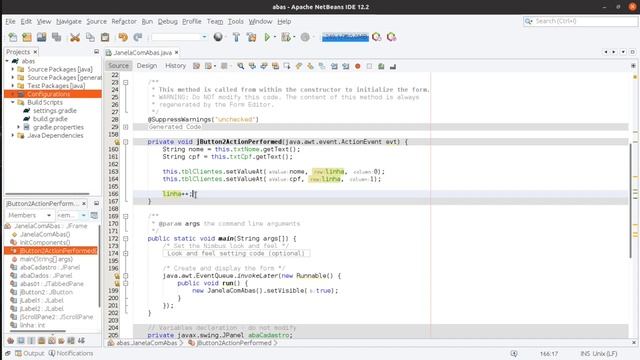
Task: Click the Copy toolbar icon
Action: [x=90, y=37]
